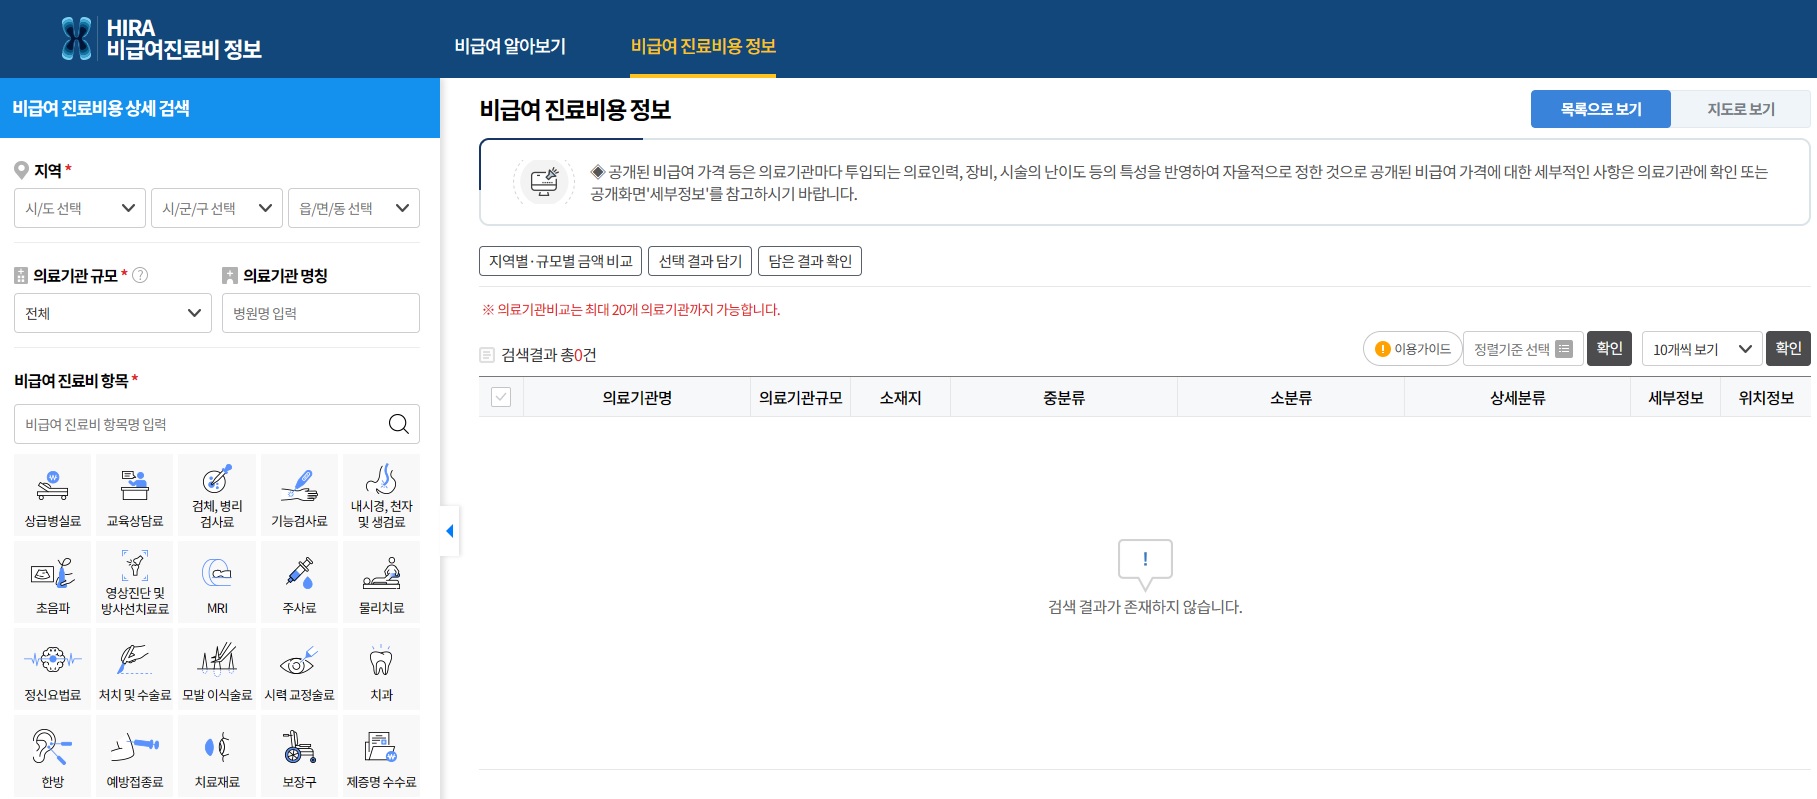
Task: Select the 상급병실료 category icon
Action: tap(53, 495)
